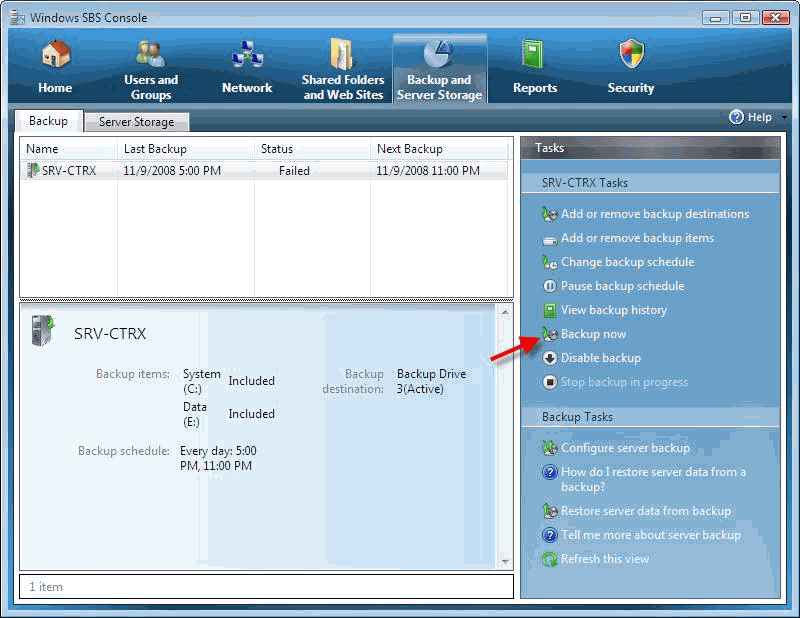This screenshot has height=618, width=800.
Task: Open the Reports green book icon
Action: (x=533, y=54)
